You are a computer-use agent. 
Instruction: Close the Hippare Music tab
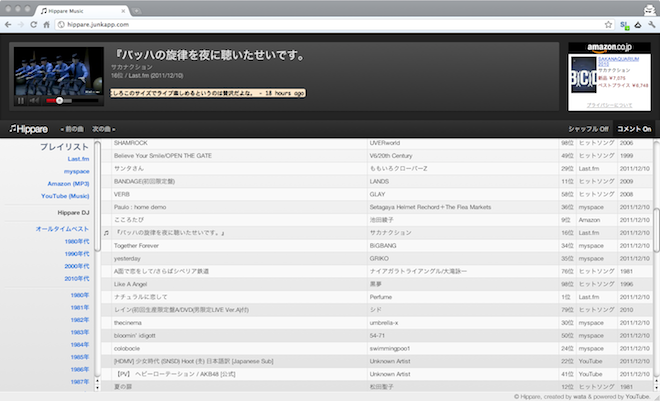pos(123,11)
